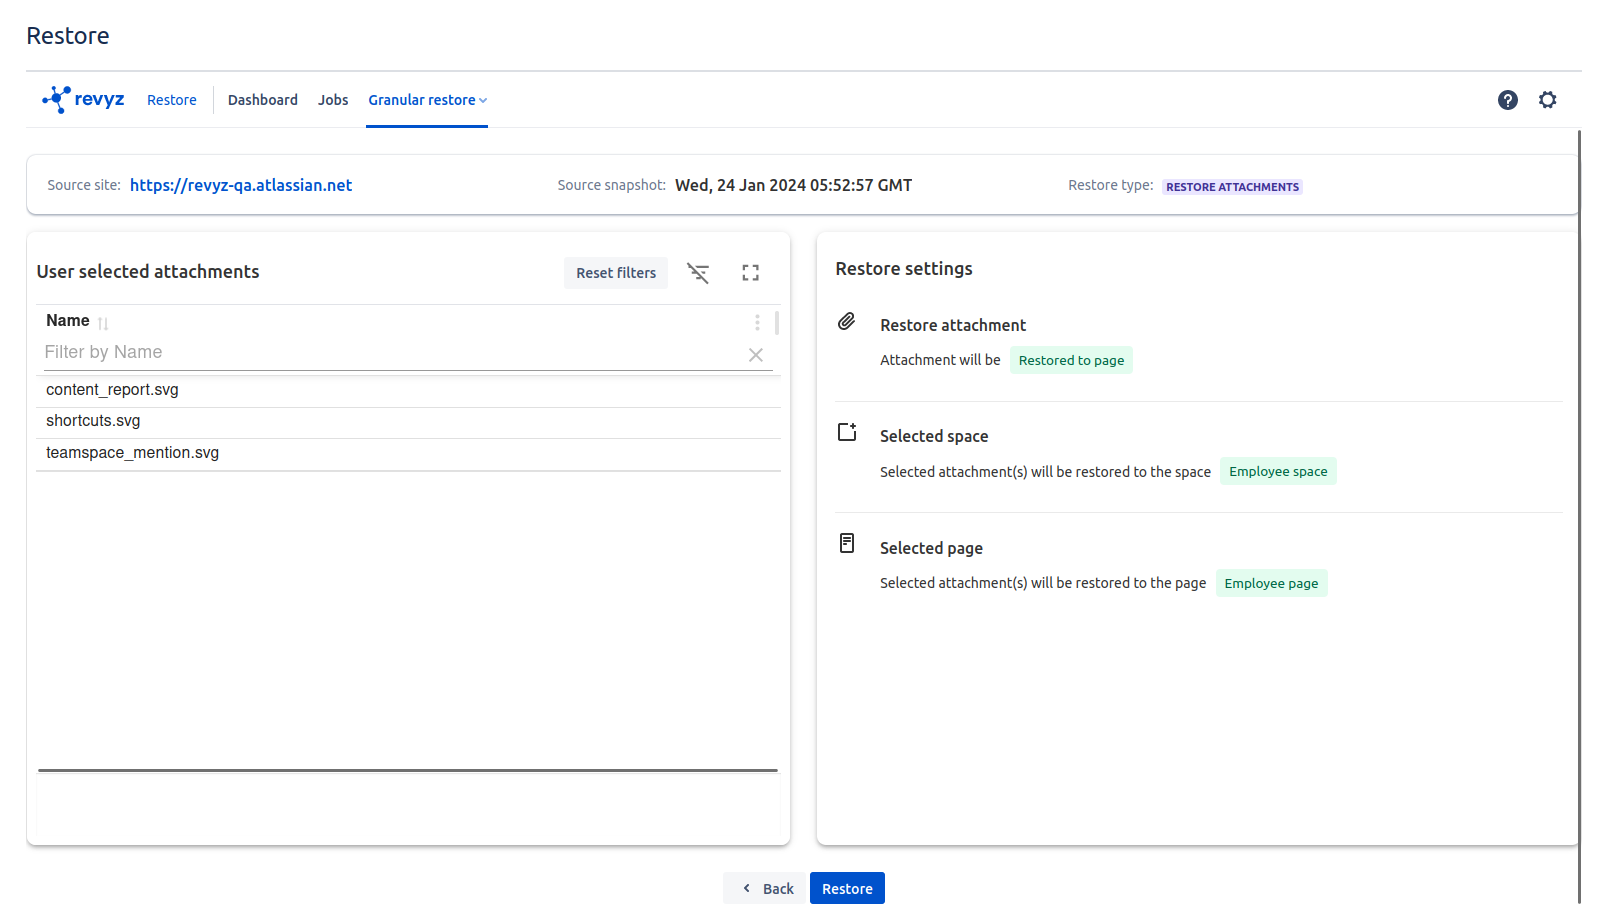Open the revyz-qa.atlassian.net source site link
Image resolution: width=1600 pixels, height=906 pixels.
coord(241,185)
